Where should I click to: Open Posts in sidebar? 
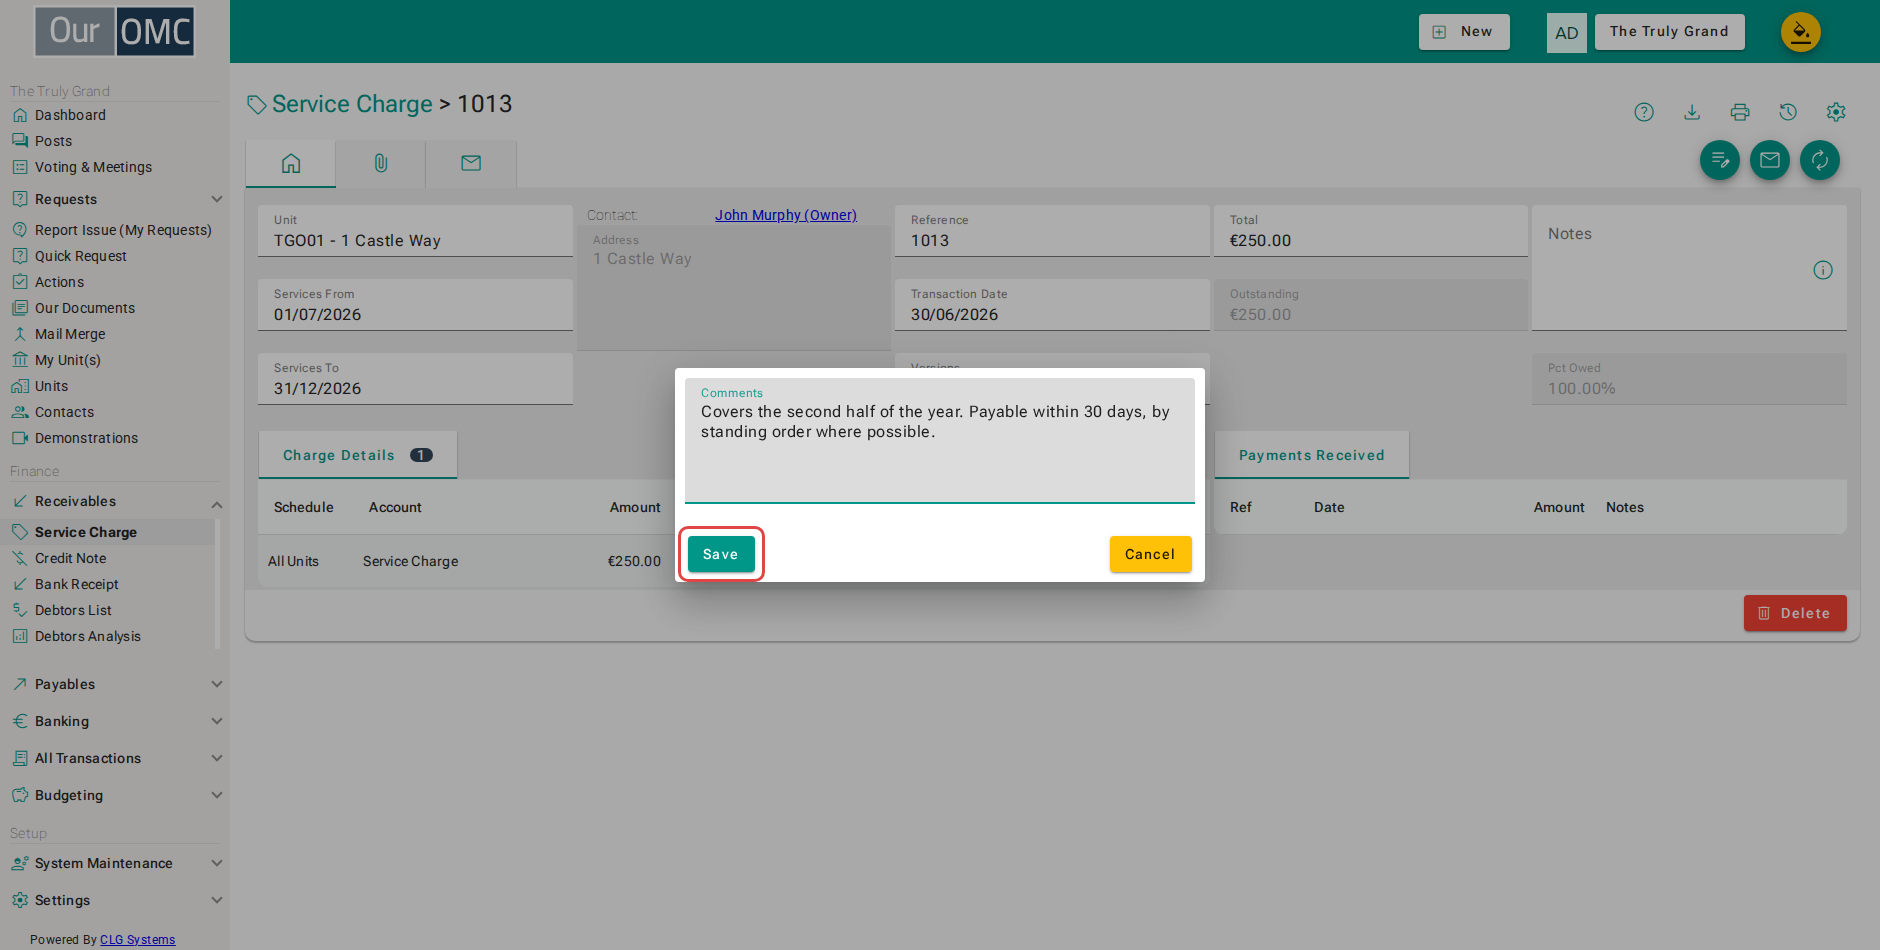pos(53,141)
